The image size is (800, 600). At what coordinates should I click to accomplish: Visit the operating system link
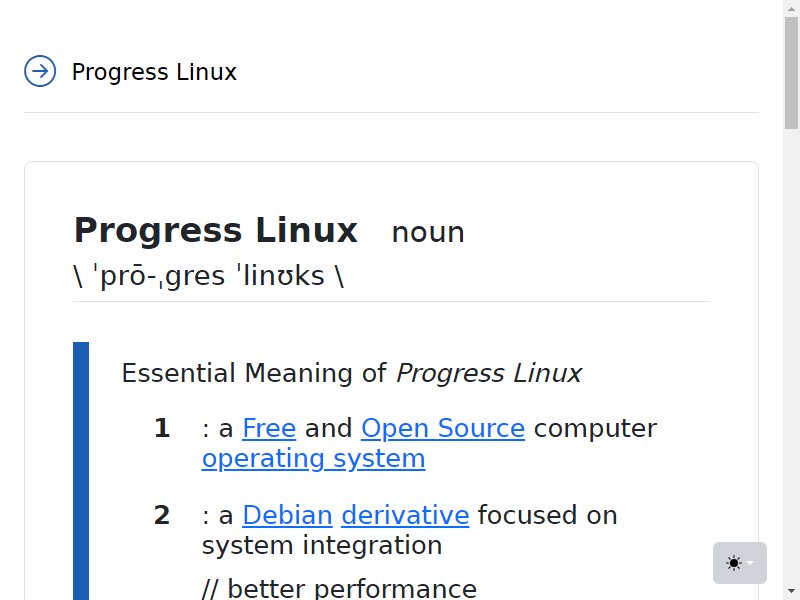(313, 458)
